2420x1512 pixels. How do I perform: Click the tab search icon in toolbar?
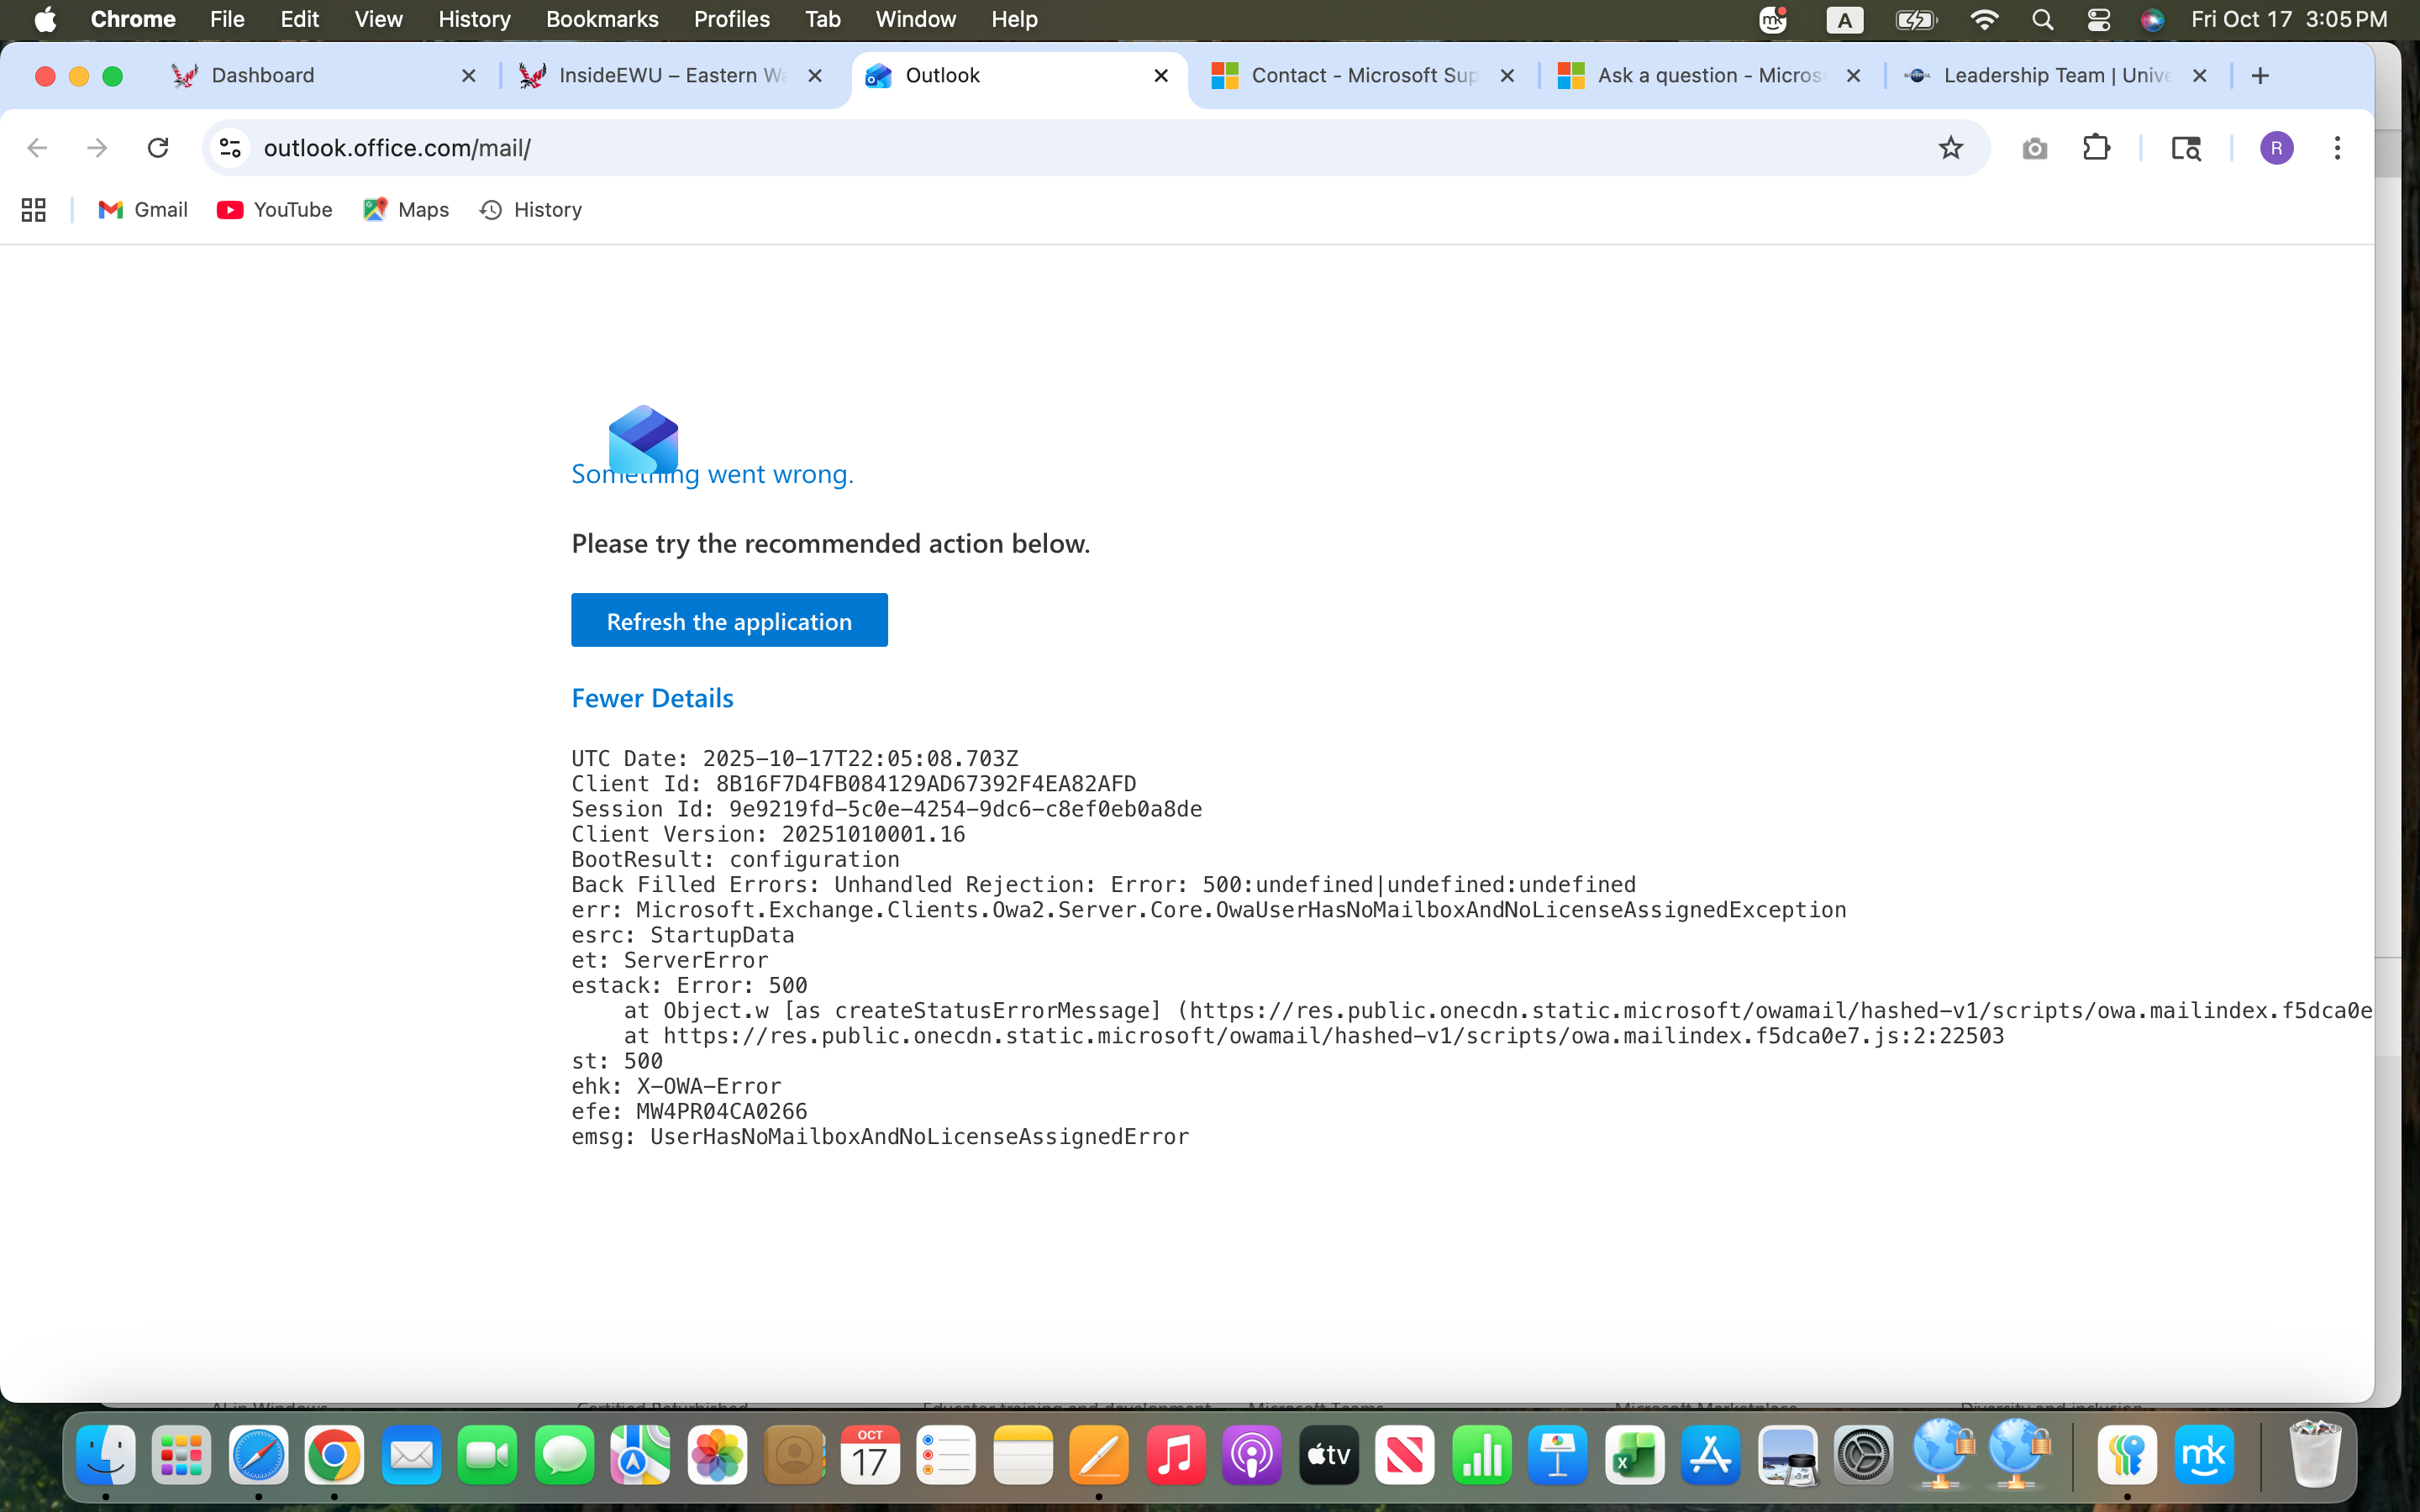[x=2186, y=149]
